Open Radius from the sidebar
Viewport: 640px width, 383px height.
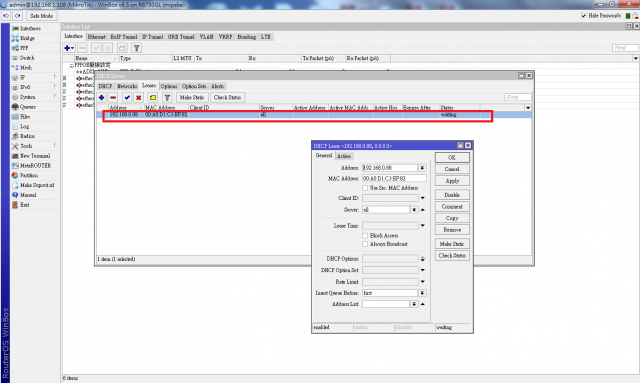[27, 136]
